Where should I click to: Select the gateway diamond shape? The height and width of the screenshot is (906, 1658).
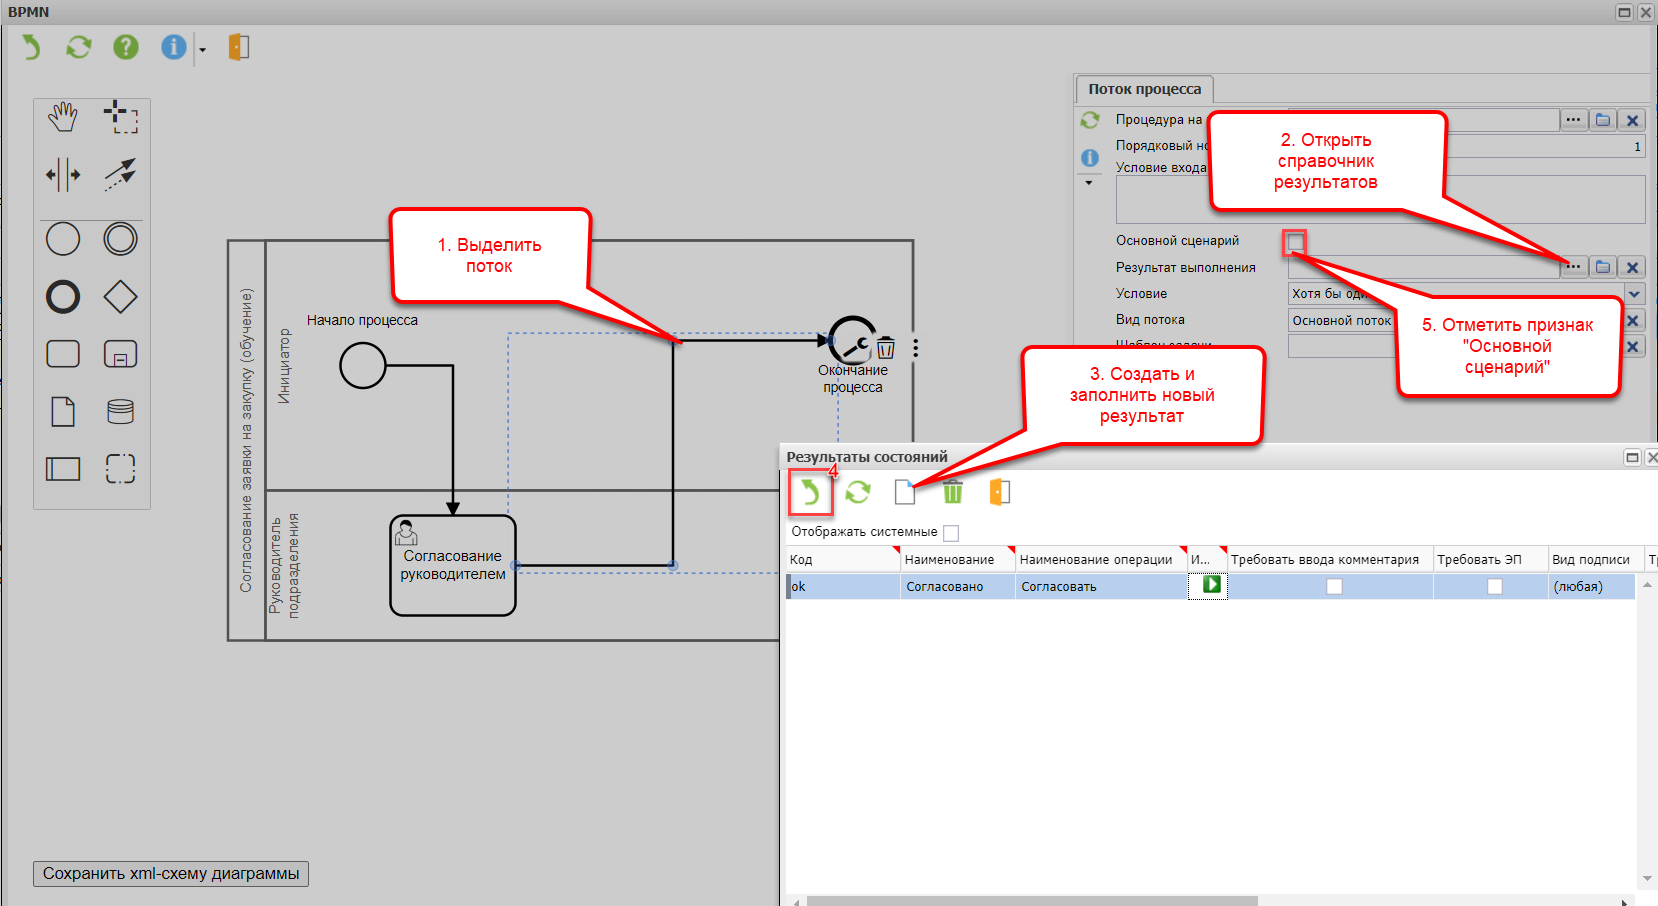[120, 297]
